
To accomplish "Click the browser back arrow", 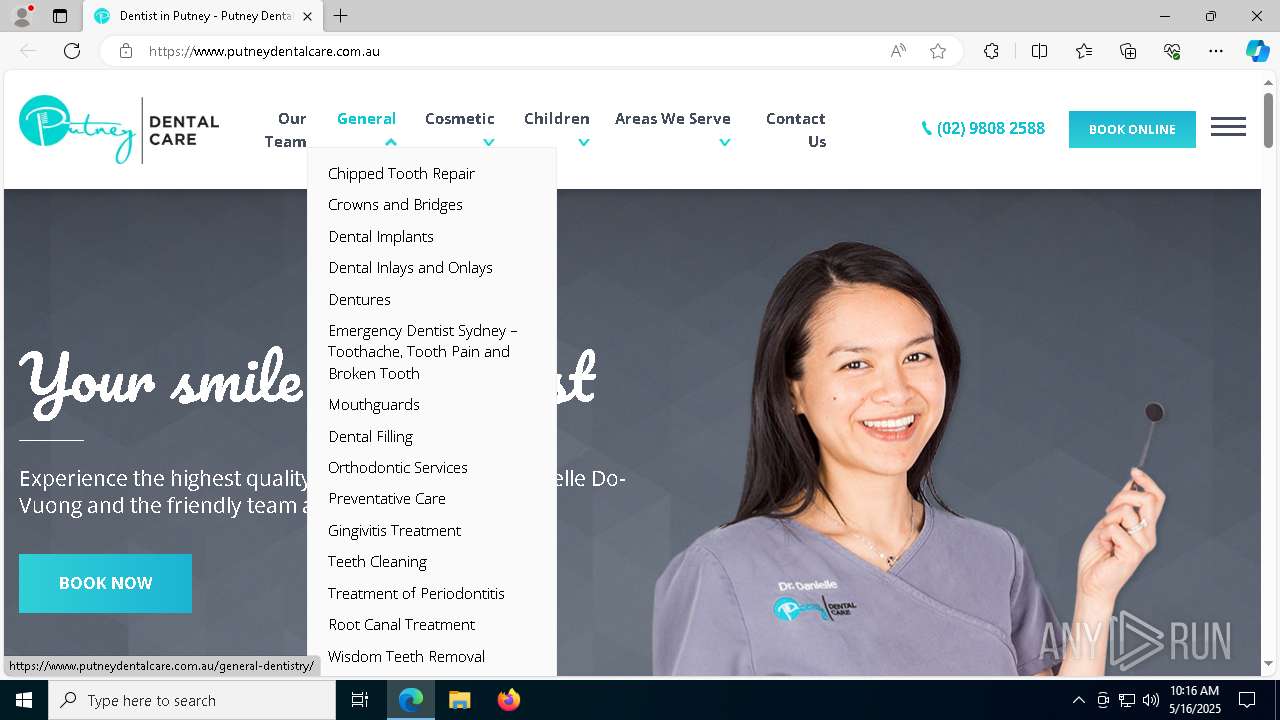I will pyautogui.click(x=28, y=51).
